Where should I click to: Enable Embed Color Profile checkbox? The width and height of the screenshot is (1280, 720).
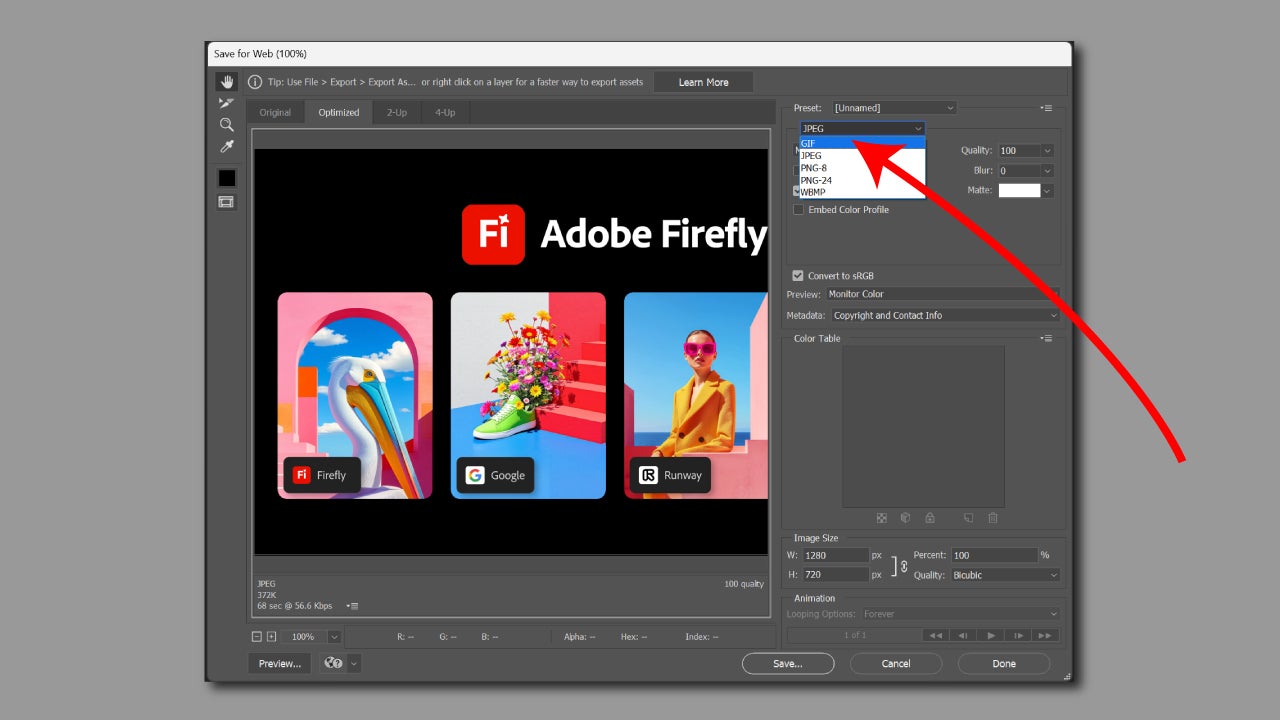pos(798,210)
